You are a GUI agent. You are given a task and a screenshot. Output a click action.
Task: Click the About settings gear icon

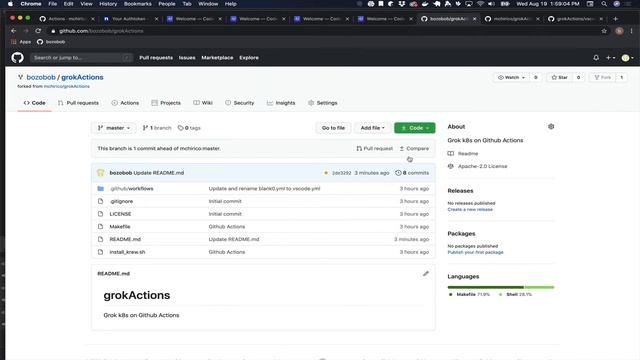pos(551,127)
